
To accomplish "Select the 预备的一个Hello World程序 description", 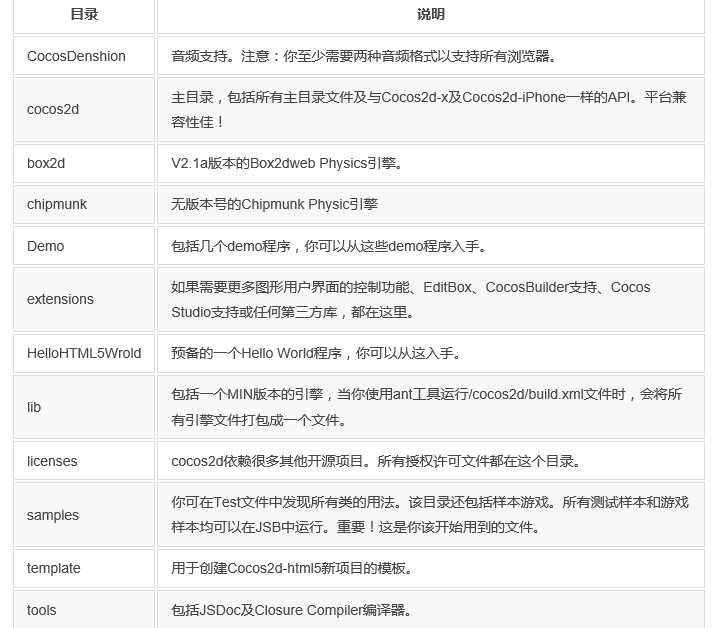I will point(317,353).
